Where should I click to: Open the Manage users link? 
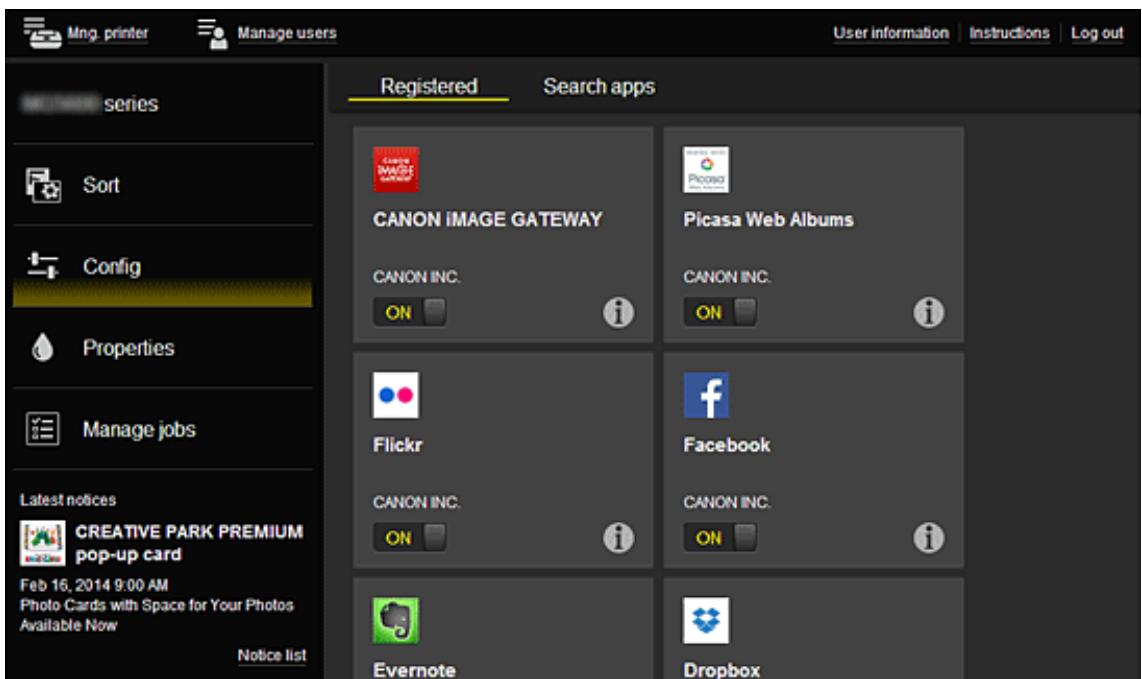click(287, 34)
